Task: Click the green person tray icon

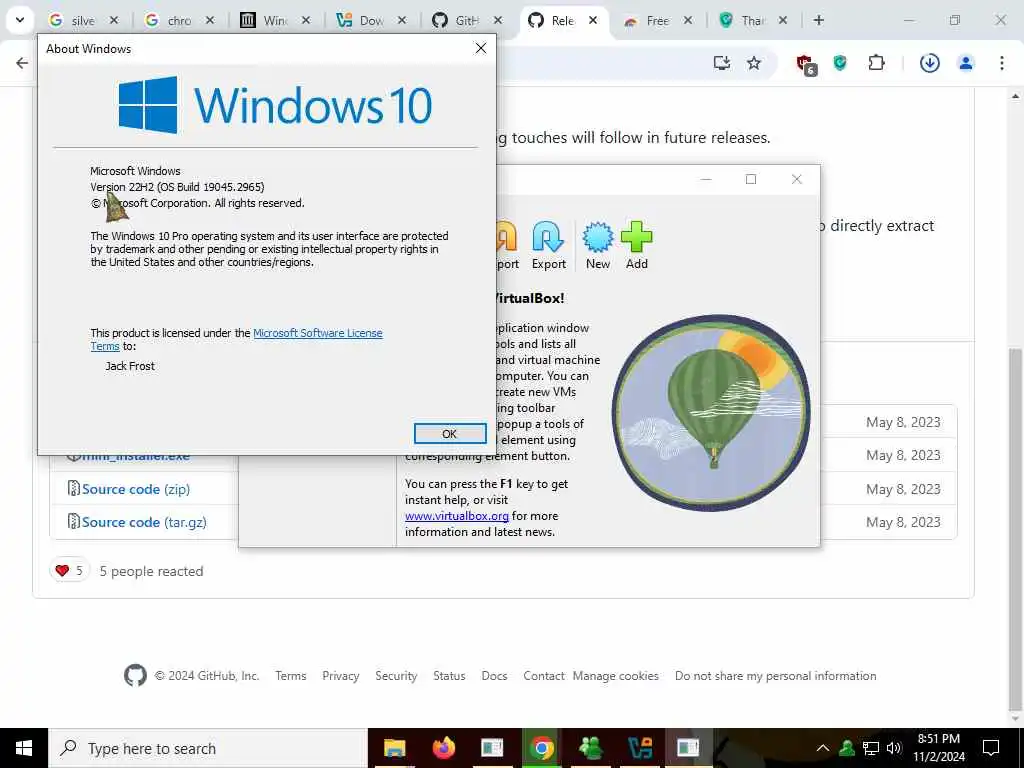Action: [847, 748]
